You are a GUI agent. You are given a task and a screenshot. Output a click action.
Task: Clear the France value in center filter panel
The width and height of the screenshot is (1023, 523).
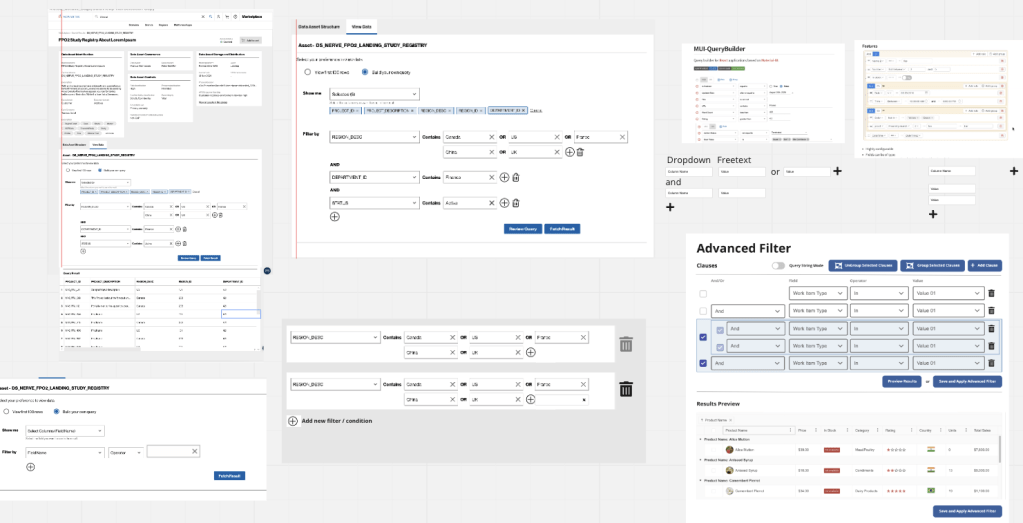[622, 137]
